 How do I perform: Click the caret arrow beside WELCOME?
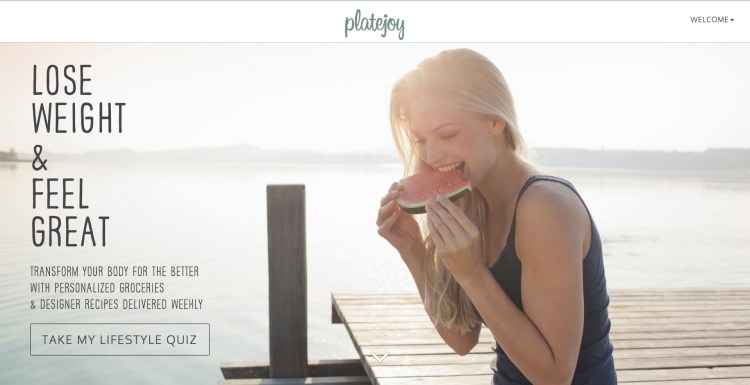point(732,20)
